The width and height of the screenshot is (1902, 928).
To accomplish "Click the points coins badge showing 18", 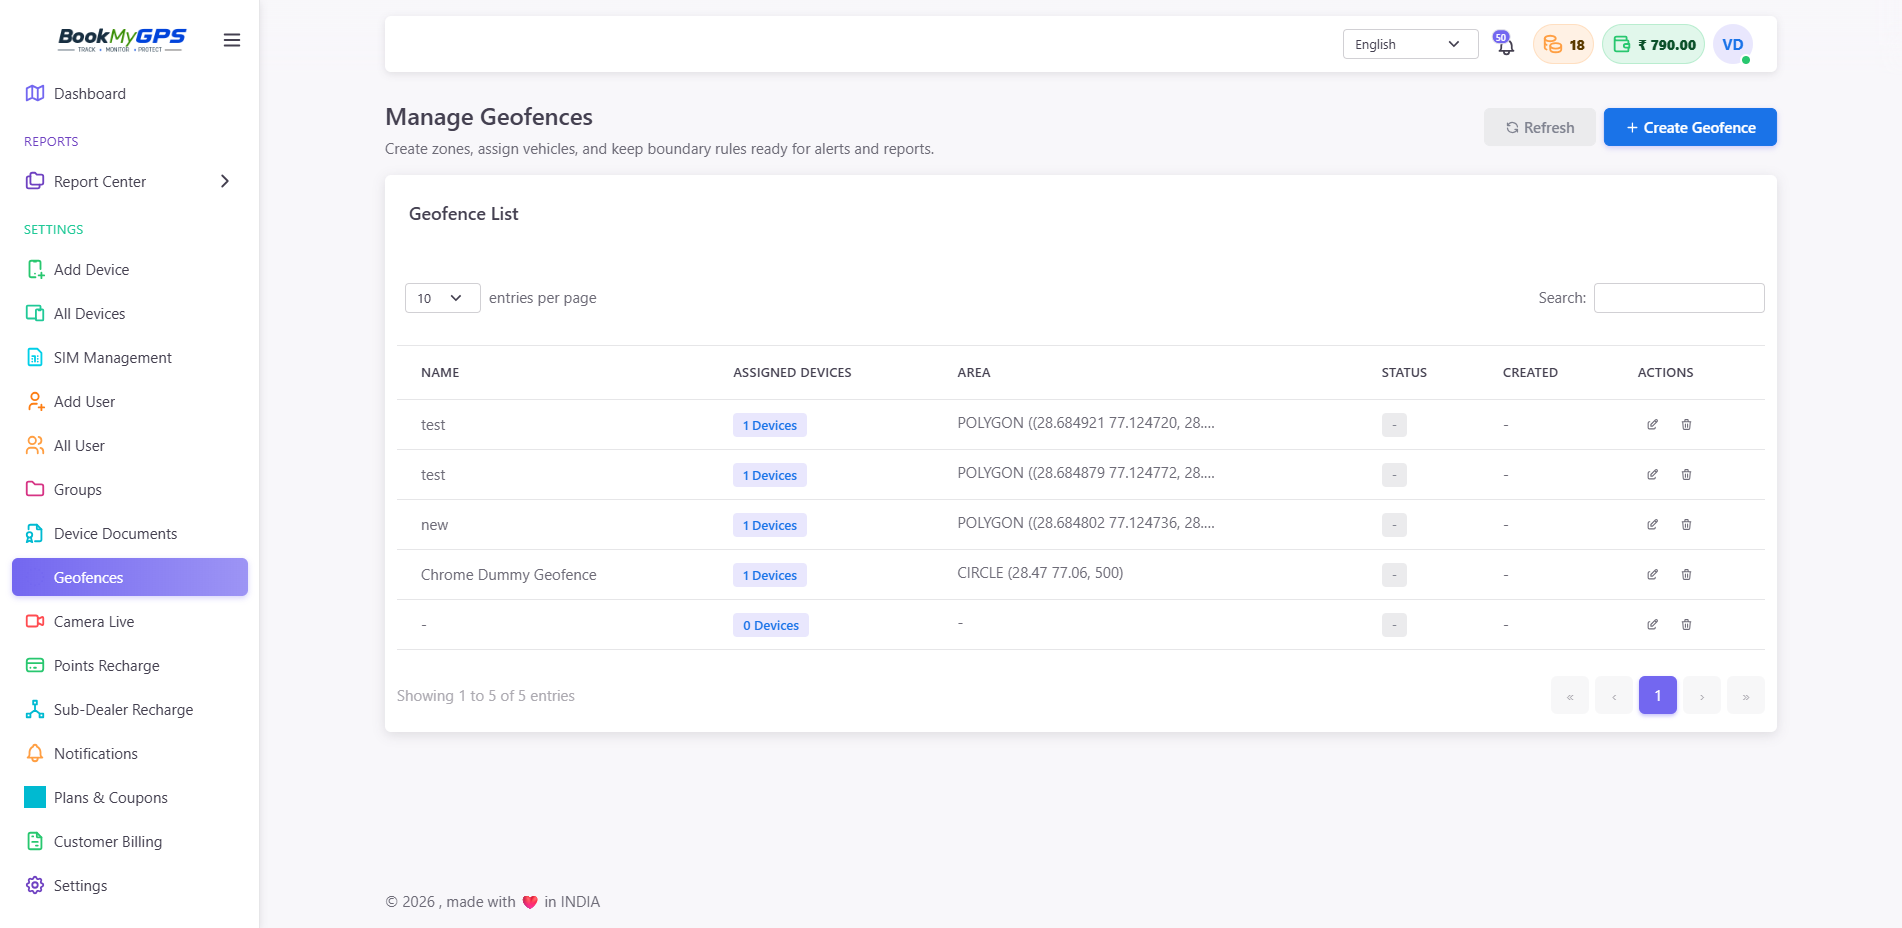I will click(x=1563, y=44).
